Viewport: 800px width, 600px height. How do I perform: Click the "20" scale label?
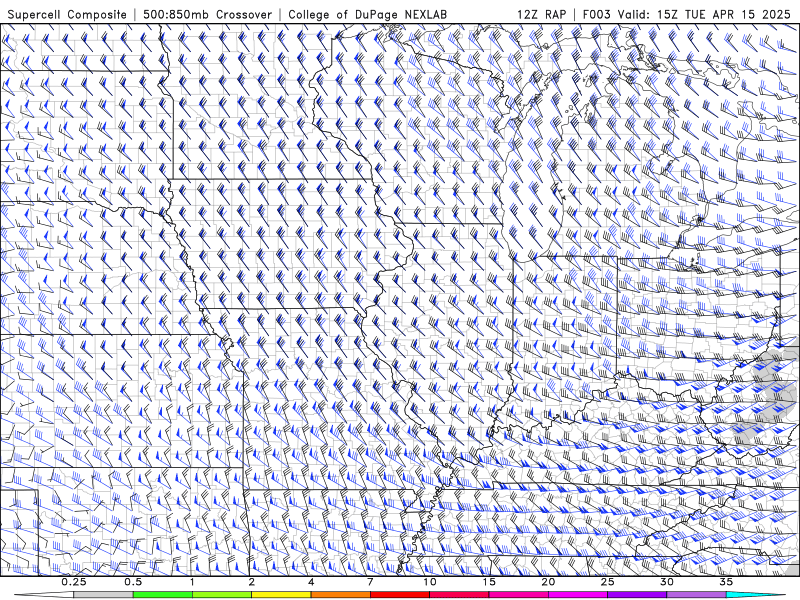(x=548, y=582)
